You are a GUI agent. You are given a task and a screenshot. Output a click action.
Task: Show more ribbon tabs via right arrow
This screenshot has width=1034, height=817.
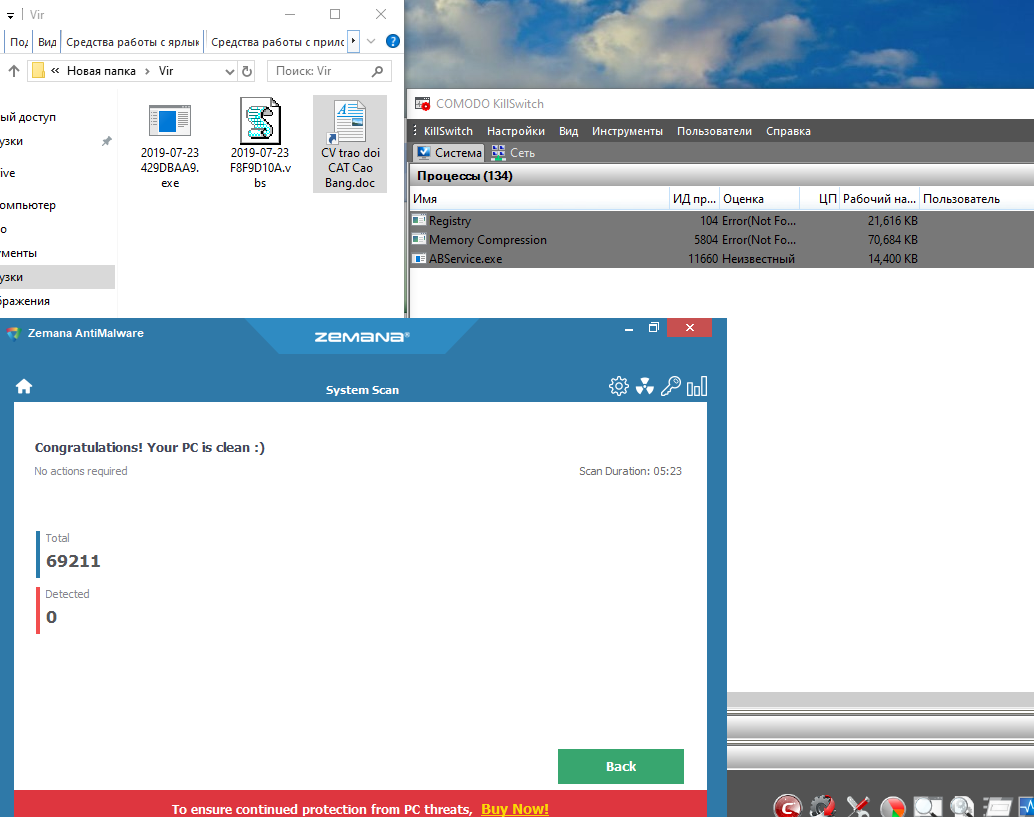point(353,41)
